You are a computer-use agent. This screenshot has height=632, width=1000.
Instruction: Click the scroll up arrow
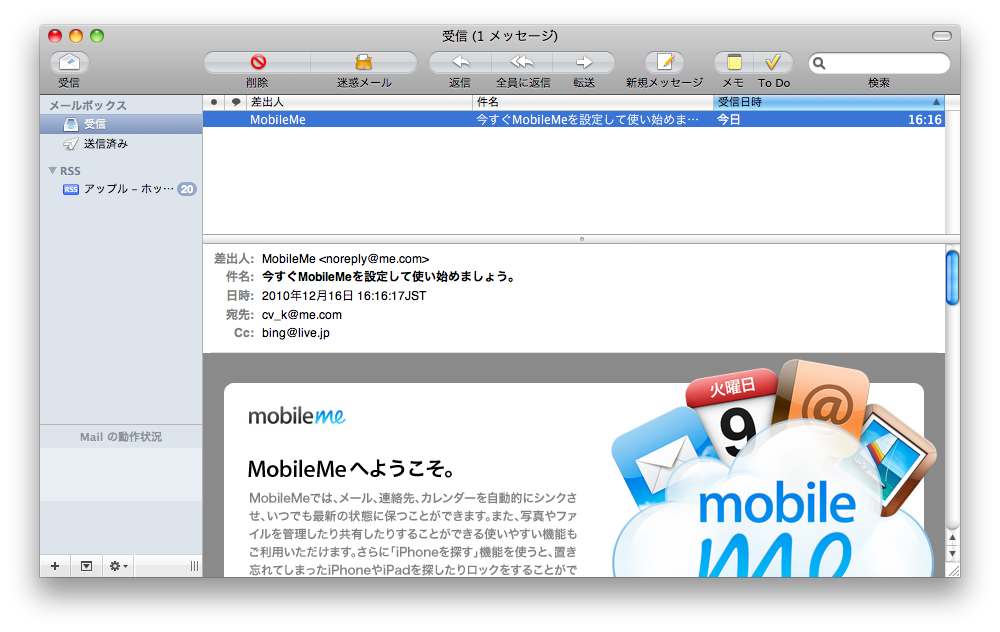[x=952, y=537]
